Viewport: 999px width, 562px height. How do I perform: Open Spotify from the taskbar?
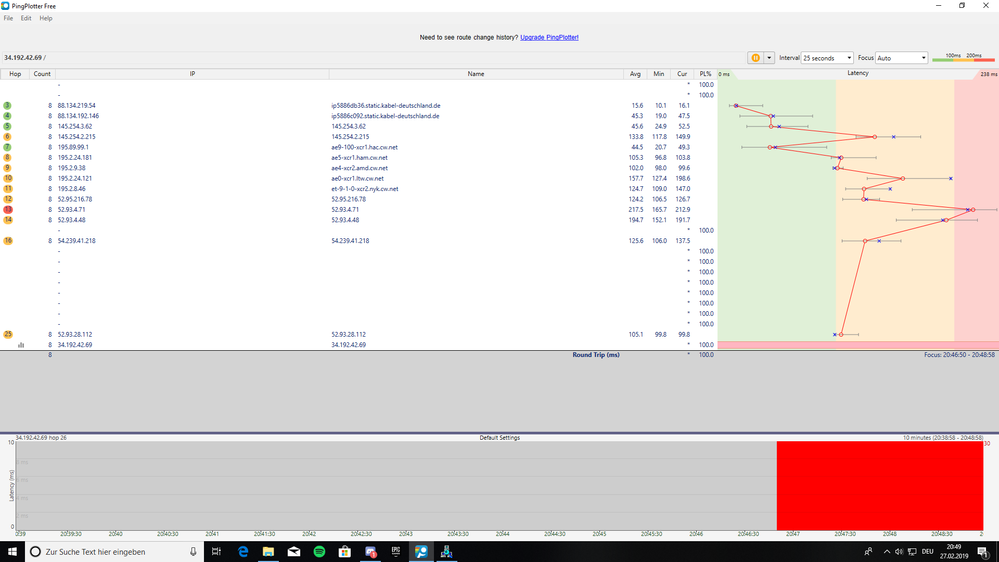pyautogui.click(x=319, y=552)
